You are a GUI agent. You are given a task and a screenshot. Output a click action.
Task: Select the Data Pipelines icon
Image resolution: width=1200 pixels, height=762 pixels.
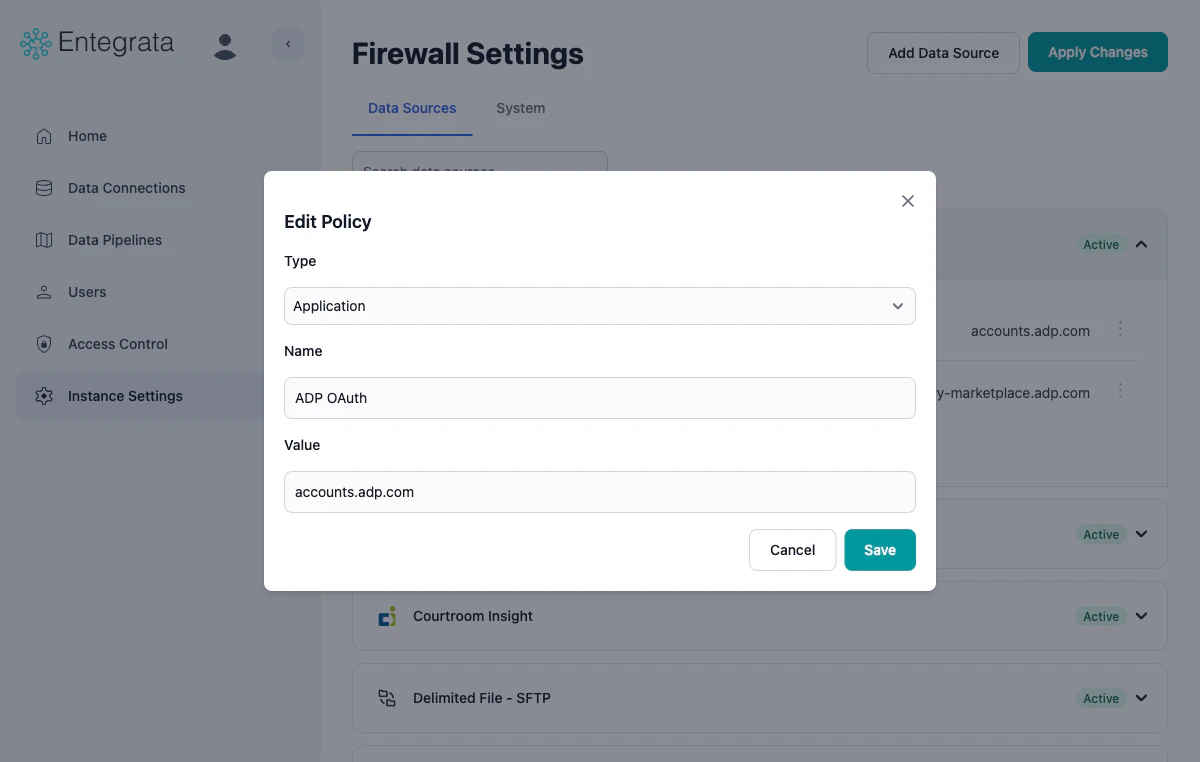(x=43, y=240)
